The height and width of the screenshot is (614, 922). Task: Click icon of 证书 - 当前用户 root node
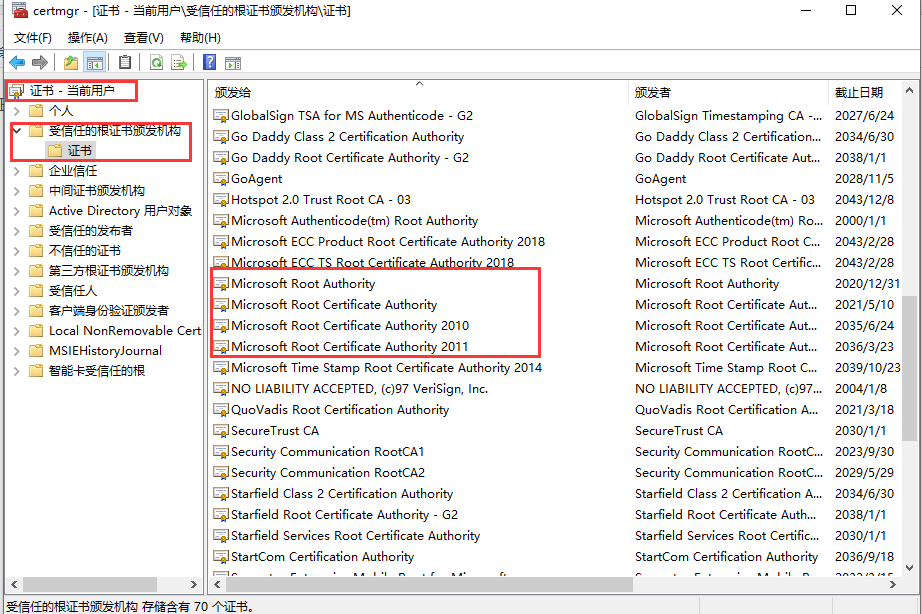click(16, 91)
